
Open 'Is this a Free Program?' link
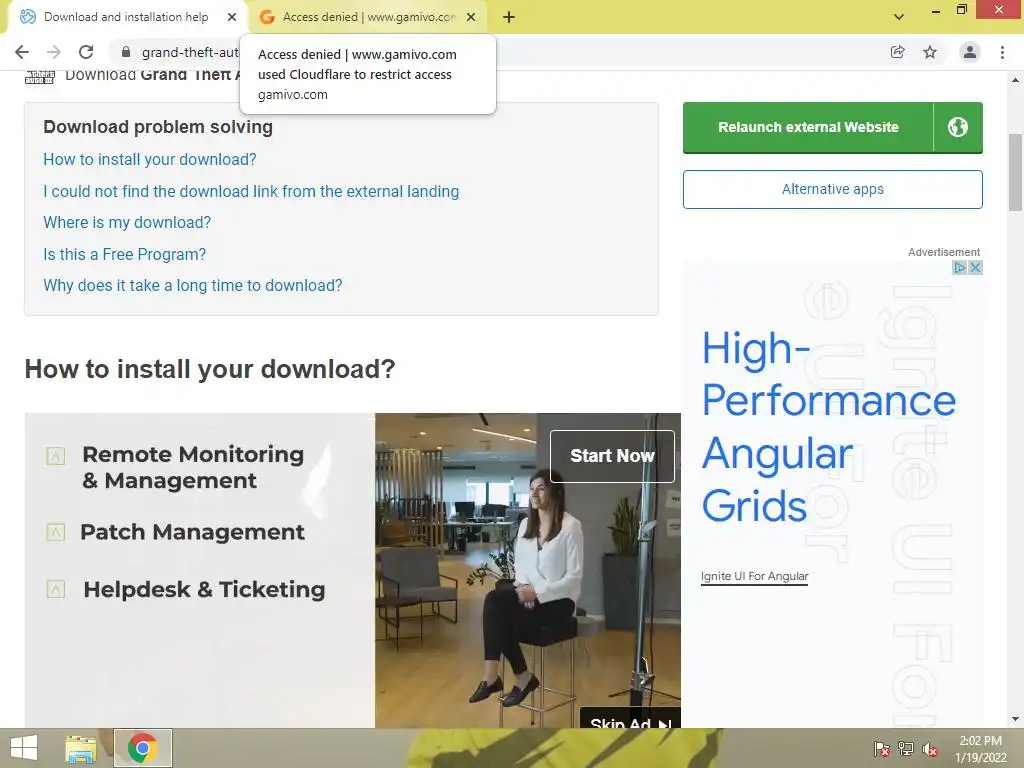124,254
